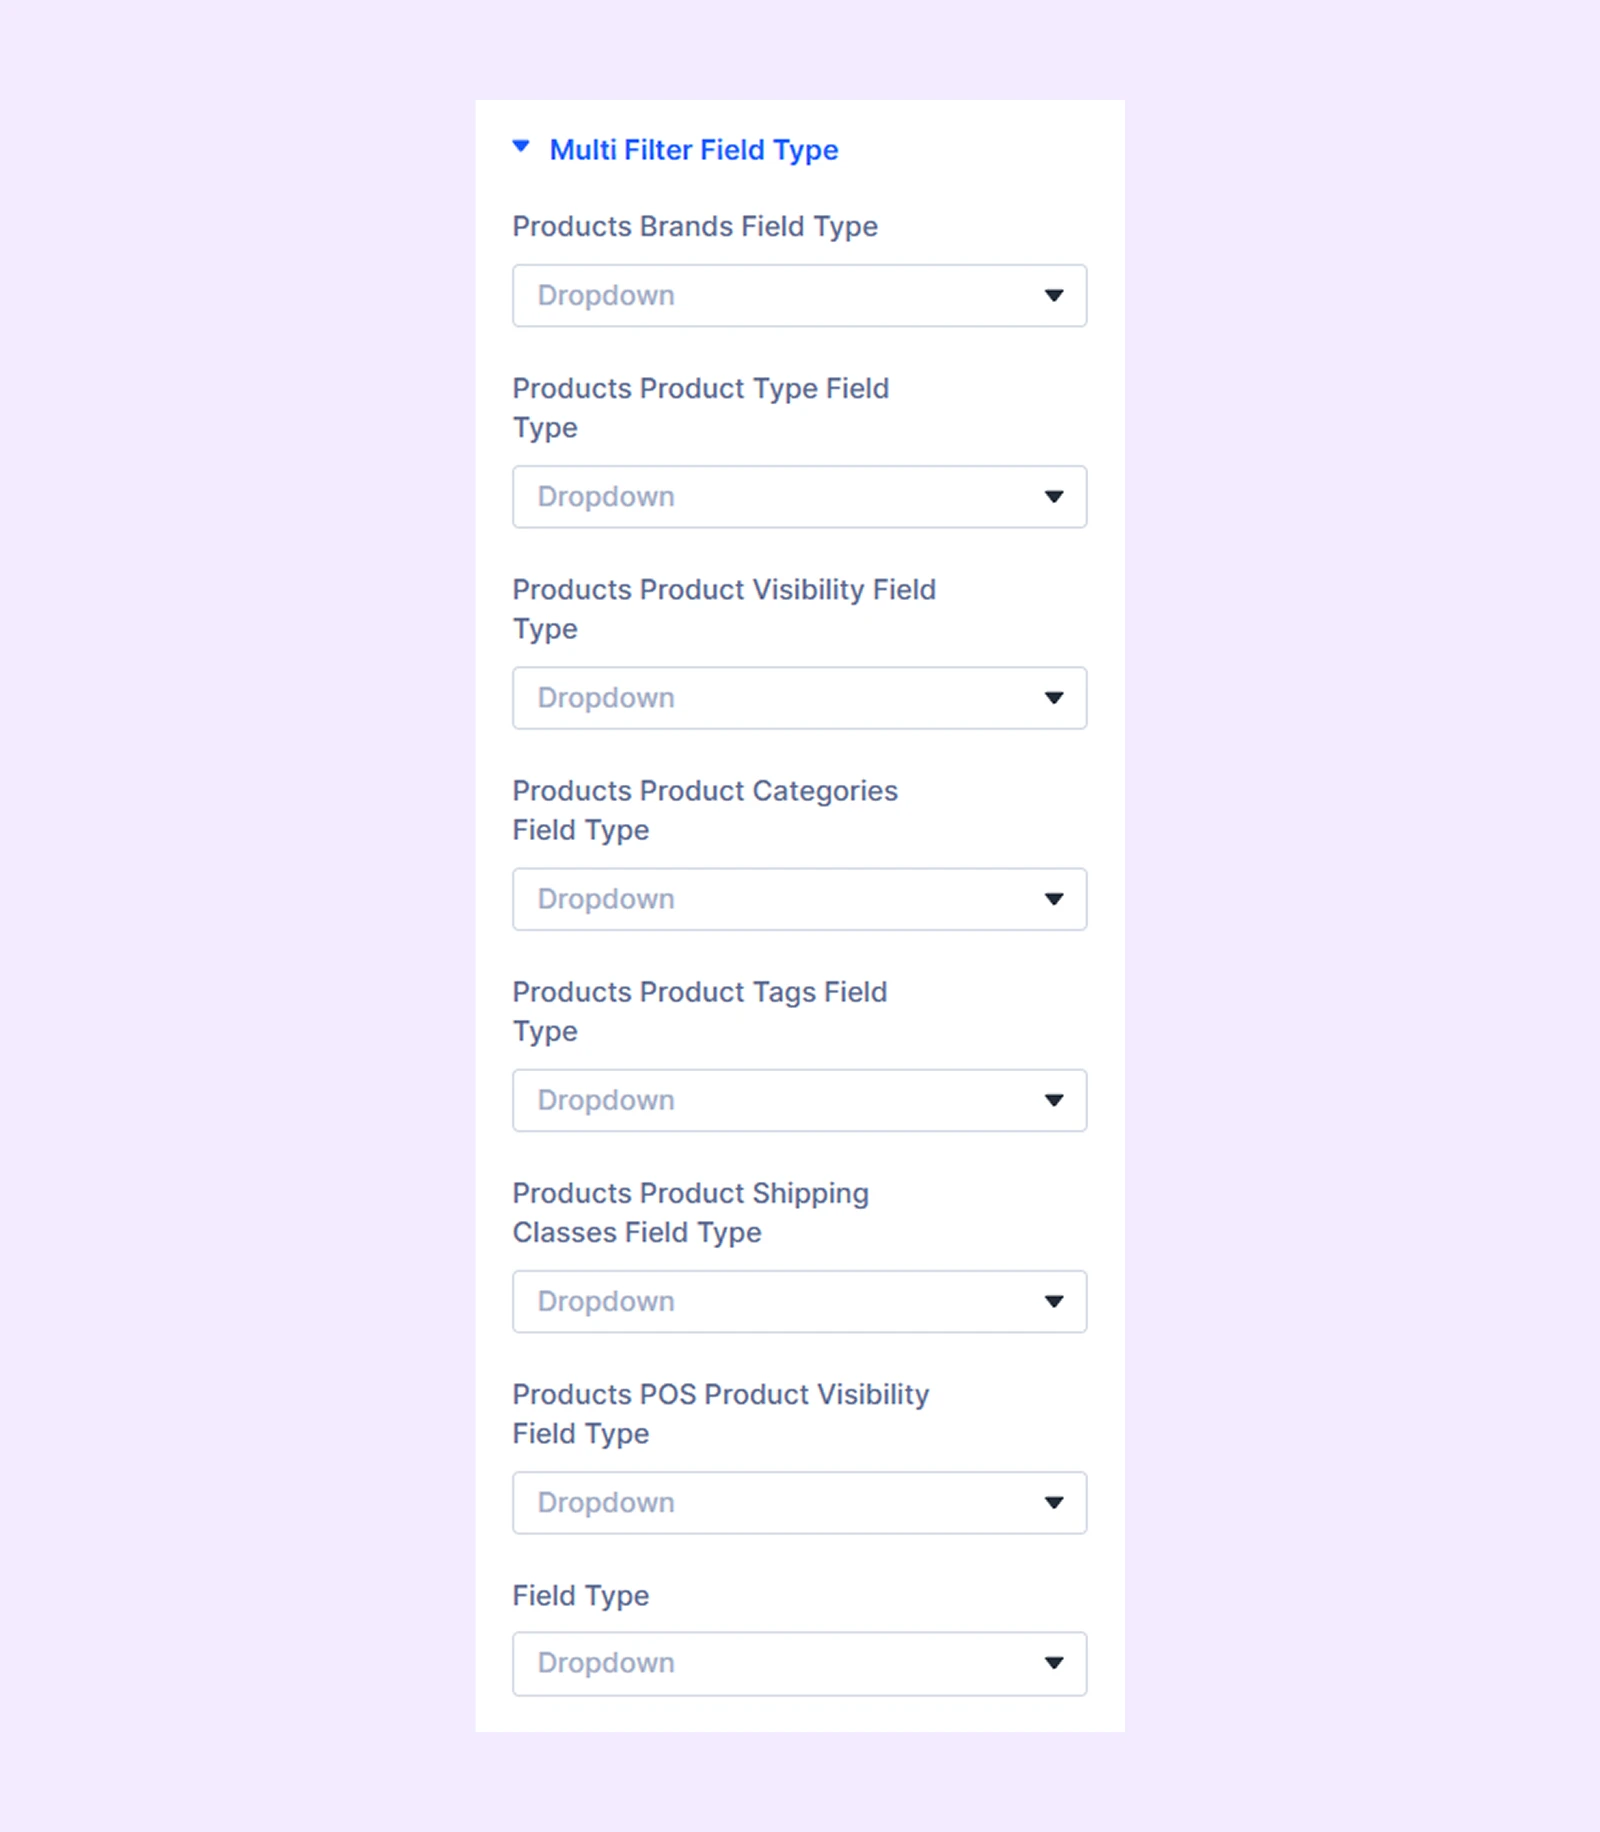Open the Shipping Classes Field Type dropdown

(x=799, y=1301)
